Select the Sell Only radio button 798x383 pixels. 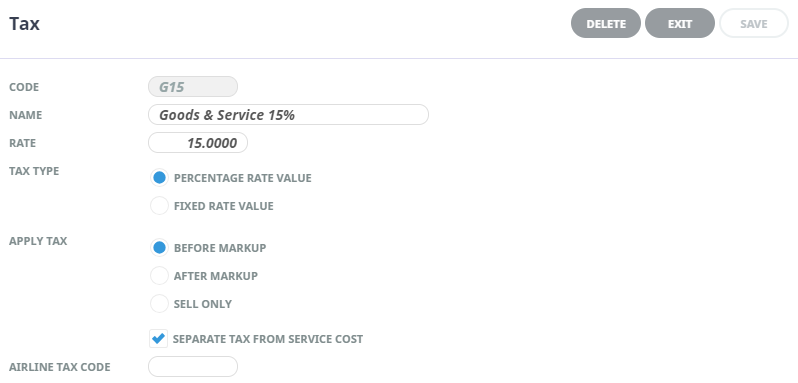tap(159, 304)
